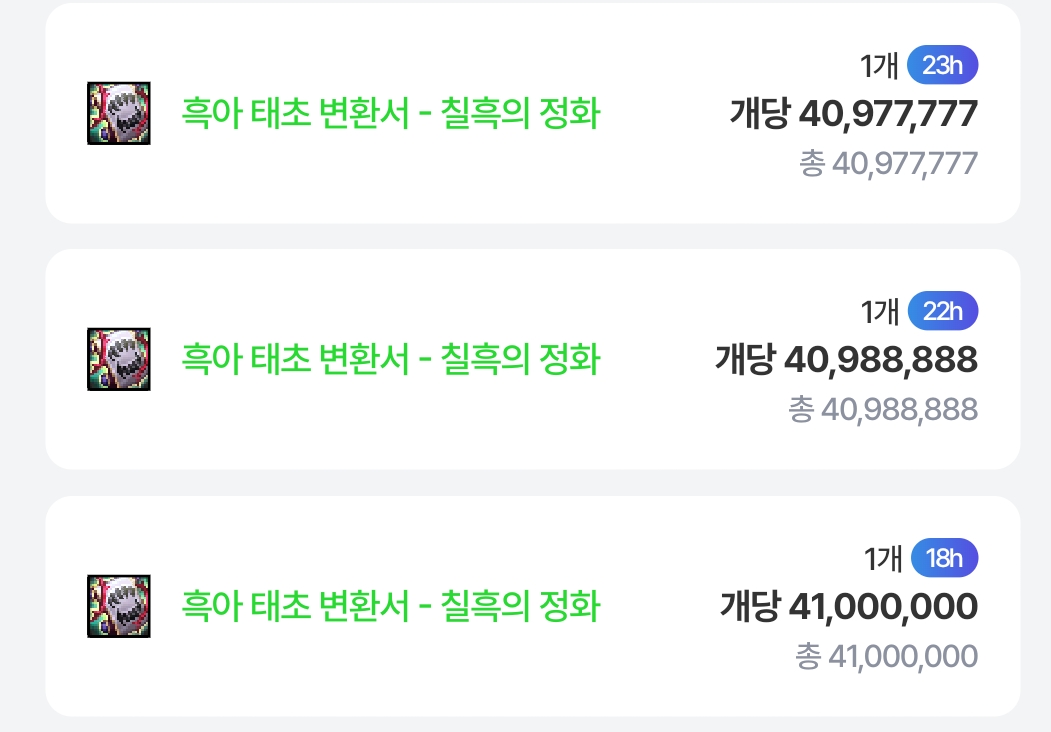This screenshot has width=1051, height=732.
Task: Click the total price 총 40,977,777
Action: [887, 163]
